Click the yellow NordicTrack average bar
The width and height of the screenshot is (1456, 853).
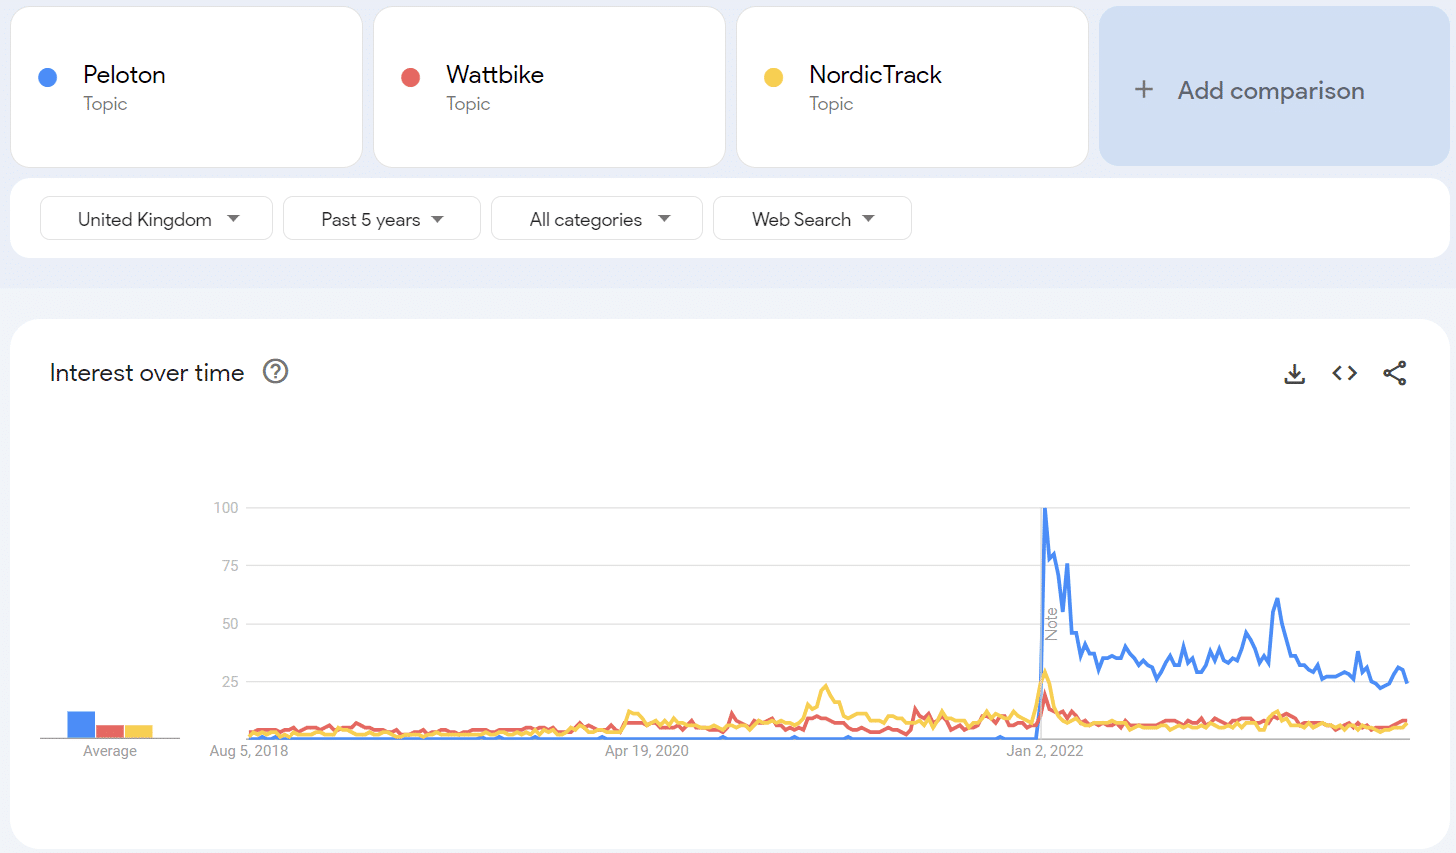[x=139, y=732]
